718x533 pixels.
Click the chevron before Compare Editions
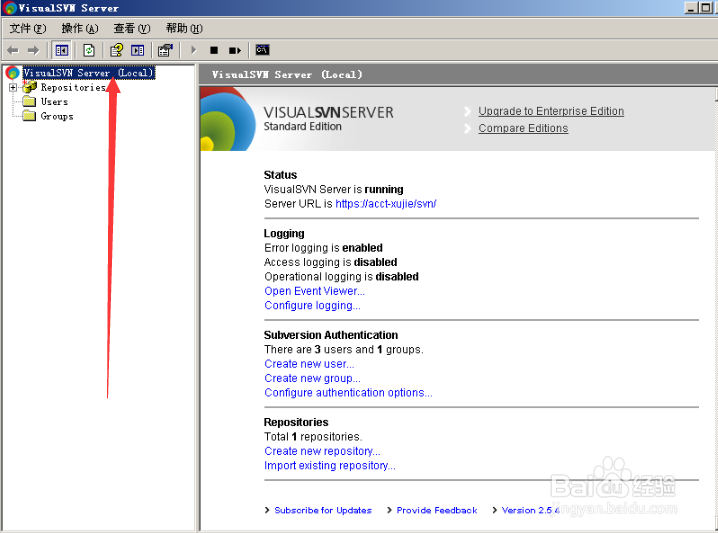[x=467, y=128]
